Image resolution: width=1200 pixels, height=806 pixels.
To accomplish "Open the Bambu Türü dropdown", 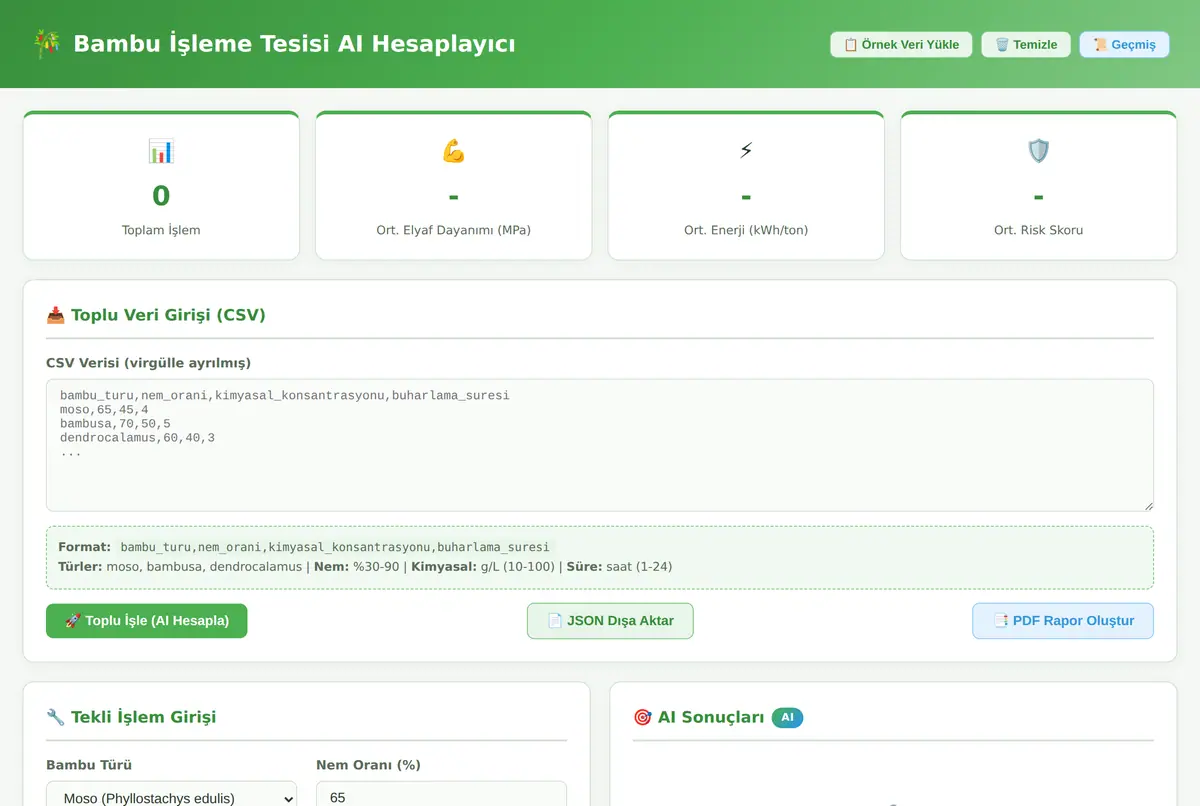I will coord(171,798).
